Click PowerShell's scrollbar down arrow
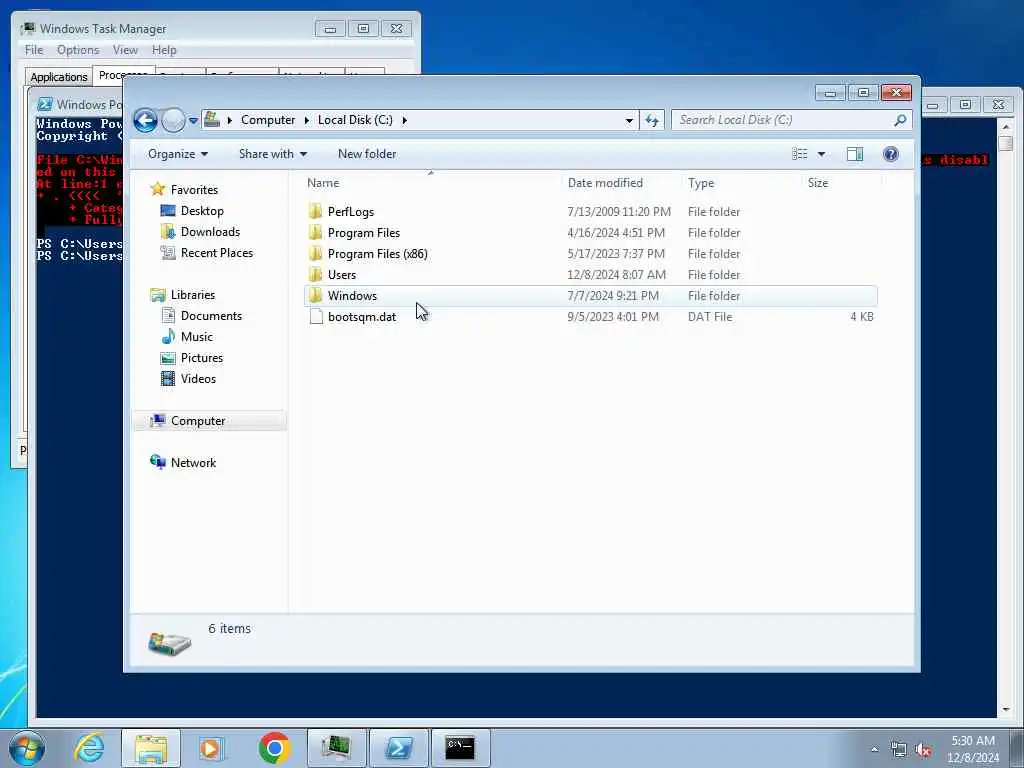1024x768 pixels. (1006, 709)
